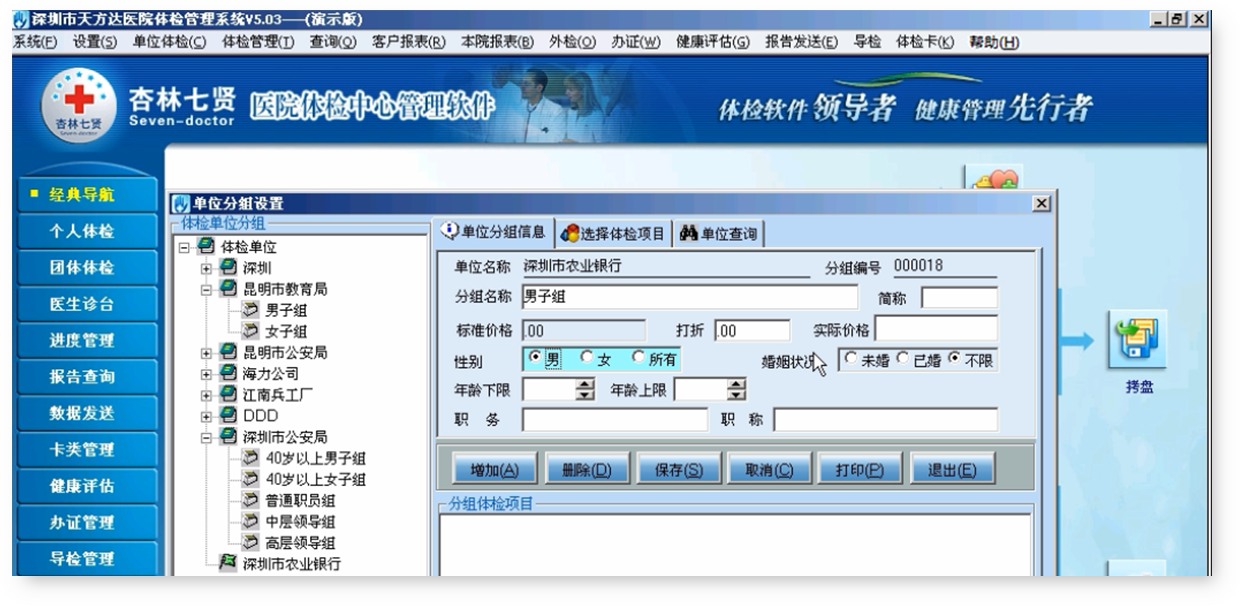
Task: Select the 所有 gender radio button
Action: tap(638, 358)
